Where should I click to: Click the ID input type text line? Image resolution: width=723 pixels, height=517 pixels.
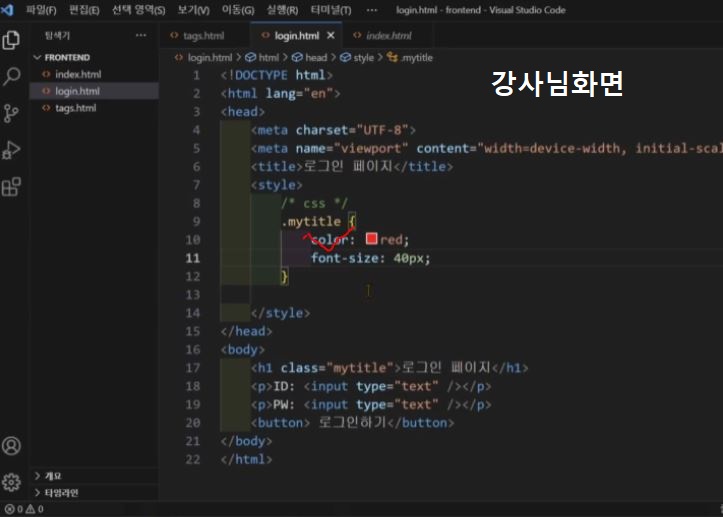pos(371,386)
